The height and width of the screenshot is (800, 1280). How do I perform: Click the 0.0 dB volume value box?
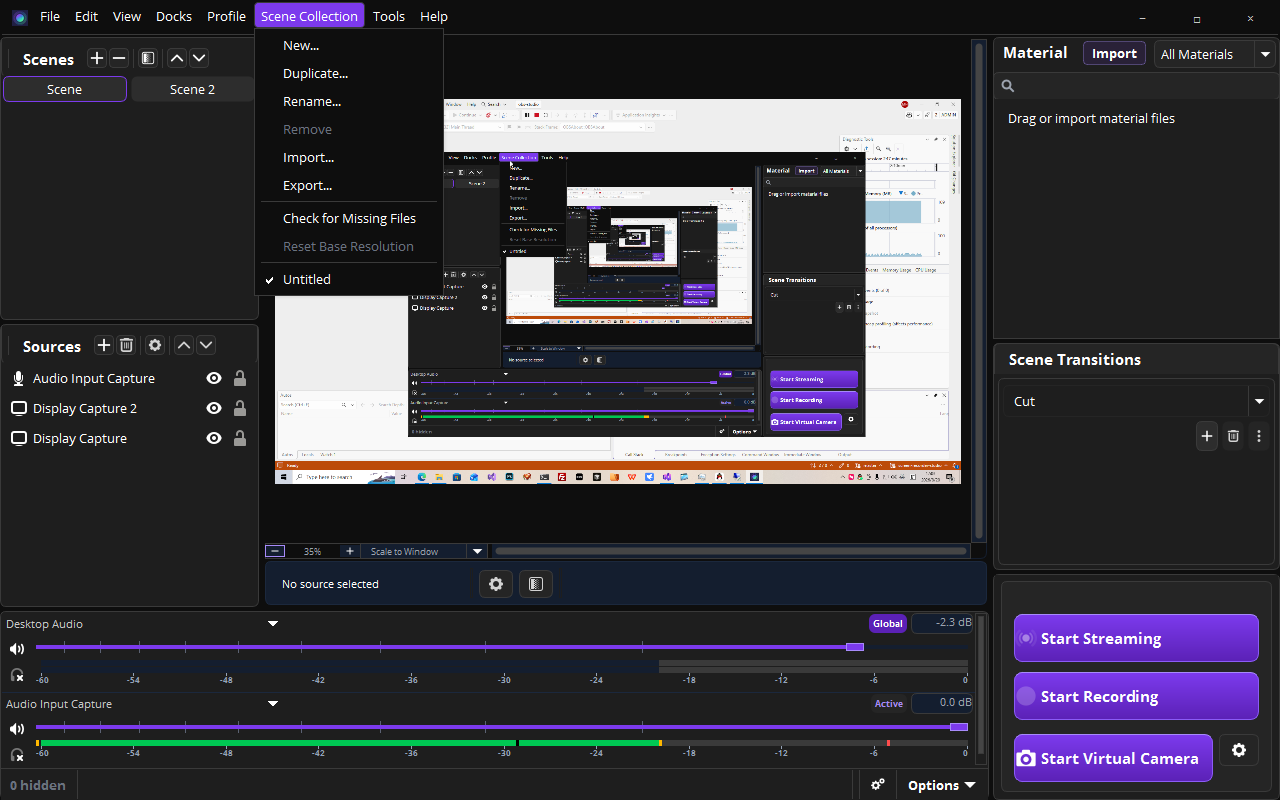(x=942, y=703)
